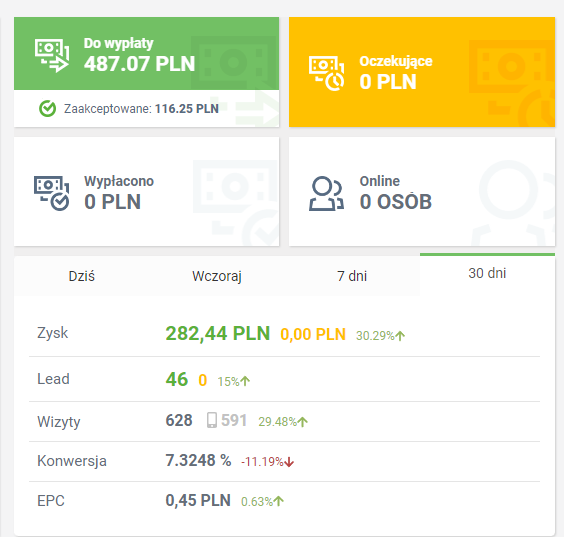Click the mobile phone icon beside 591
The image size is (564, 537).
pos(212,420)
